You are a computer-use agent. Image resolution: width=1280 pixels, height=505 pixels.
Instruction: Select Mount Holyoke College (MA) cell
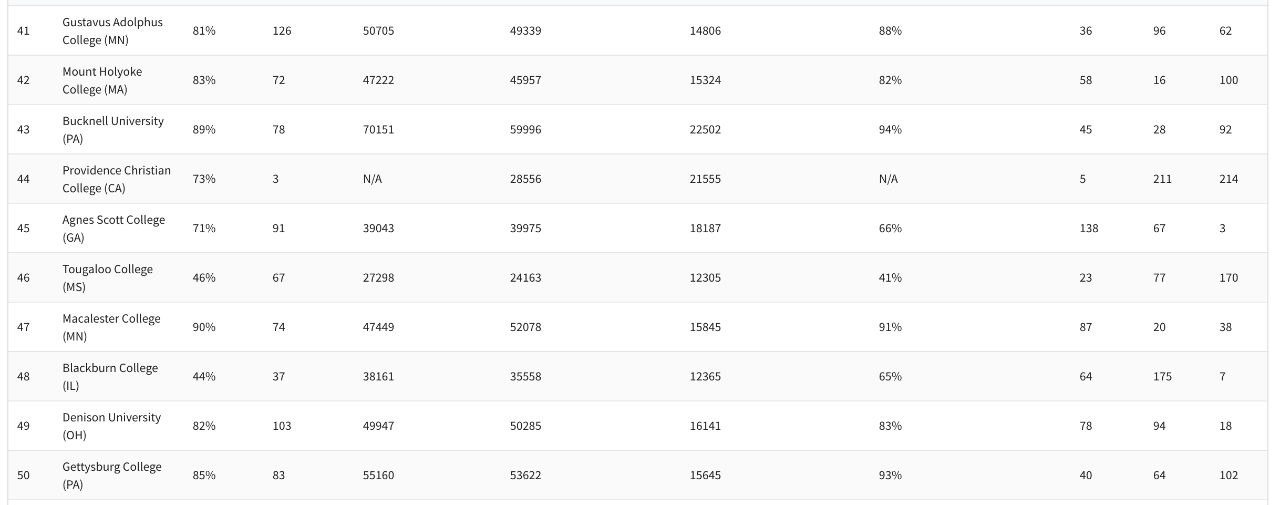click(102, 80)
